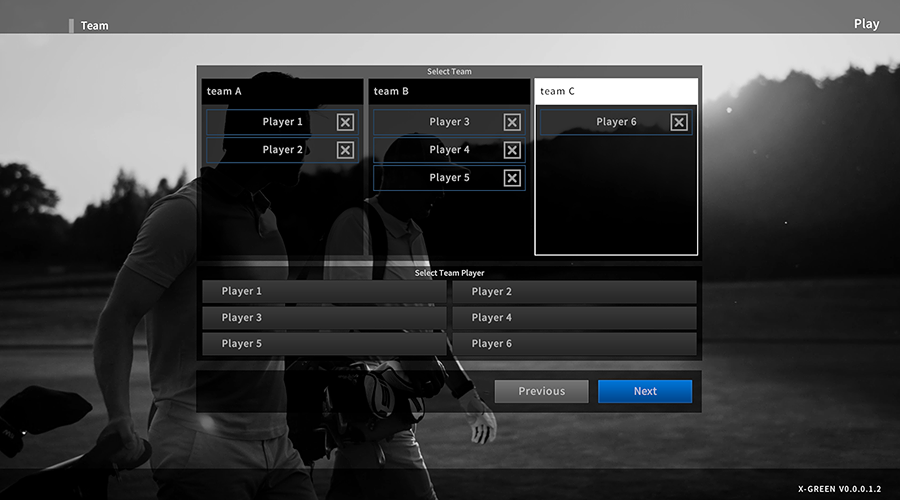
Task: Remove Player 6 from team C
Action: [679, 122]
